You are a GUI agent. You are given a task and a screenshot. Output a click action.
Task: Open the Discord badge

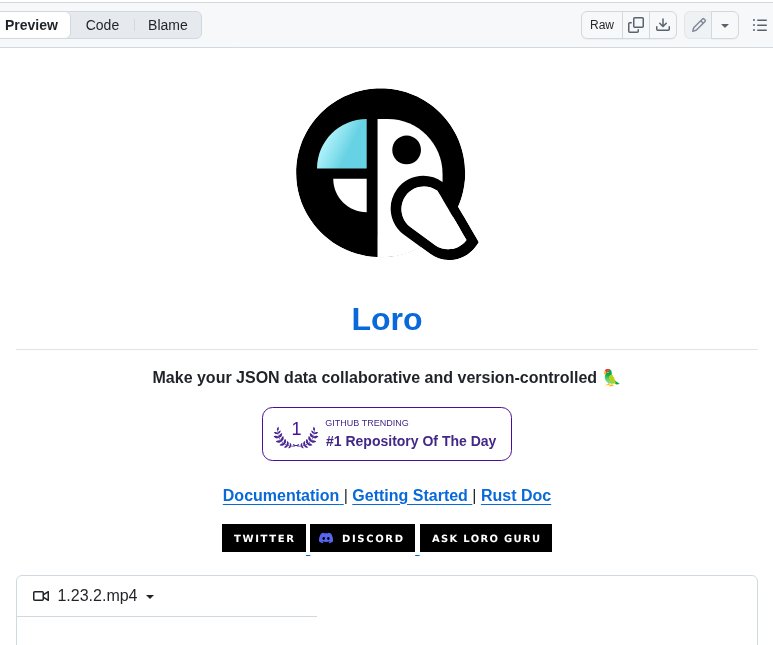click(x=362, y=538)
